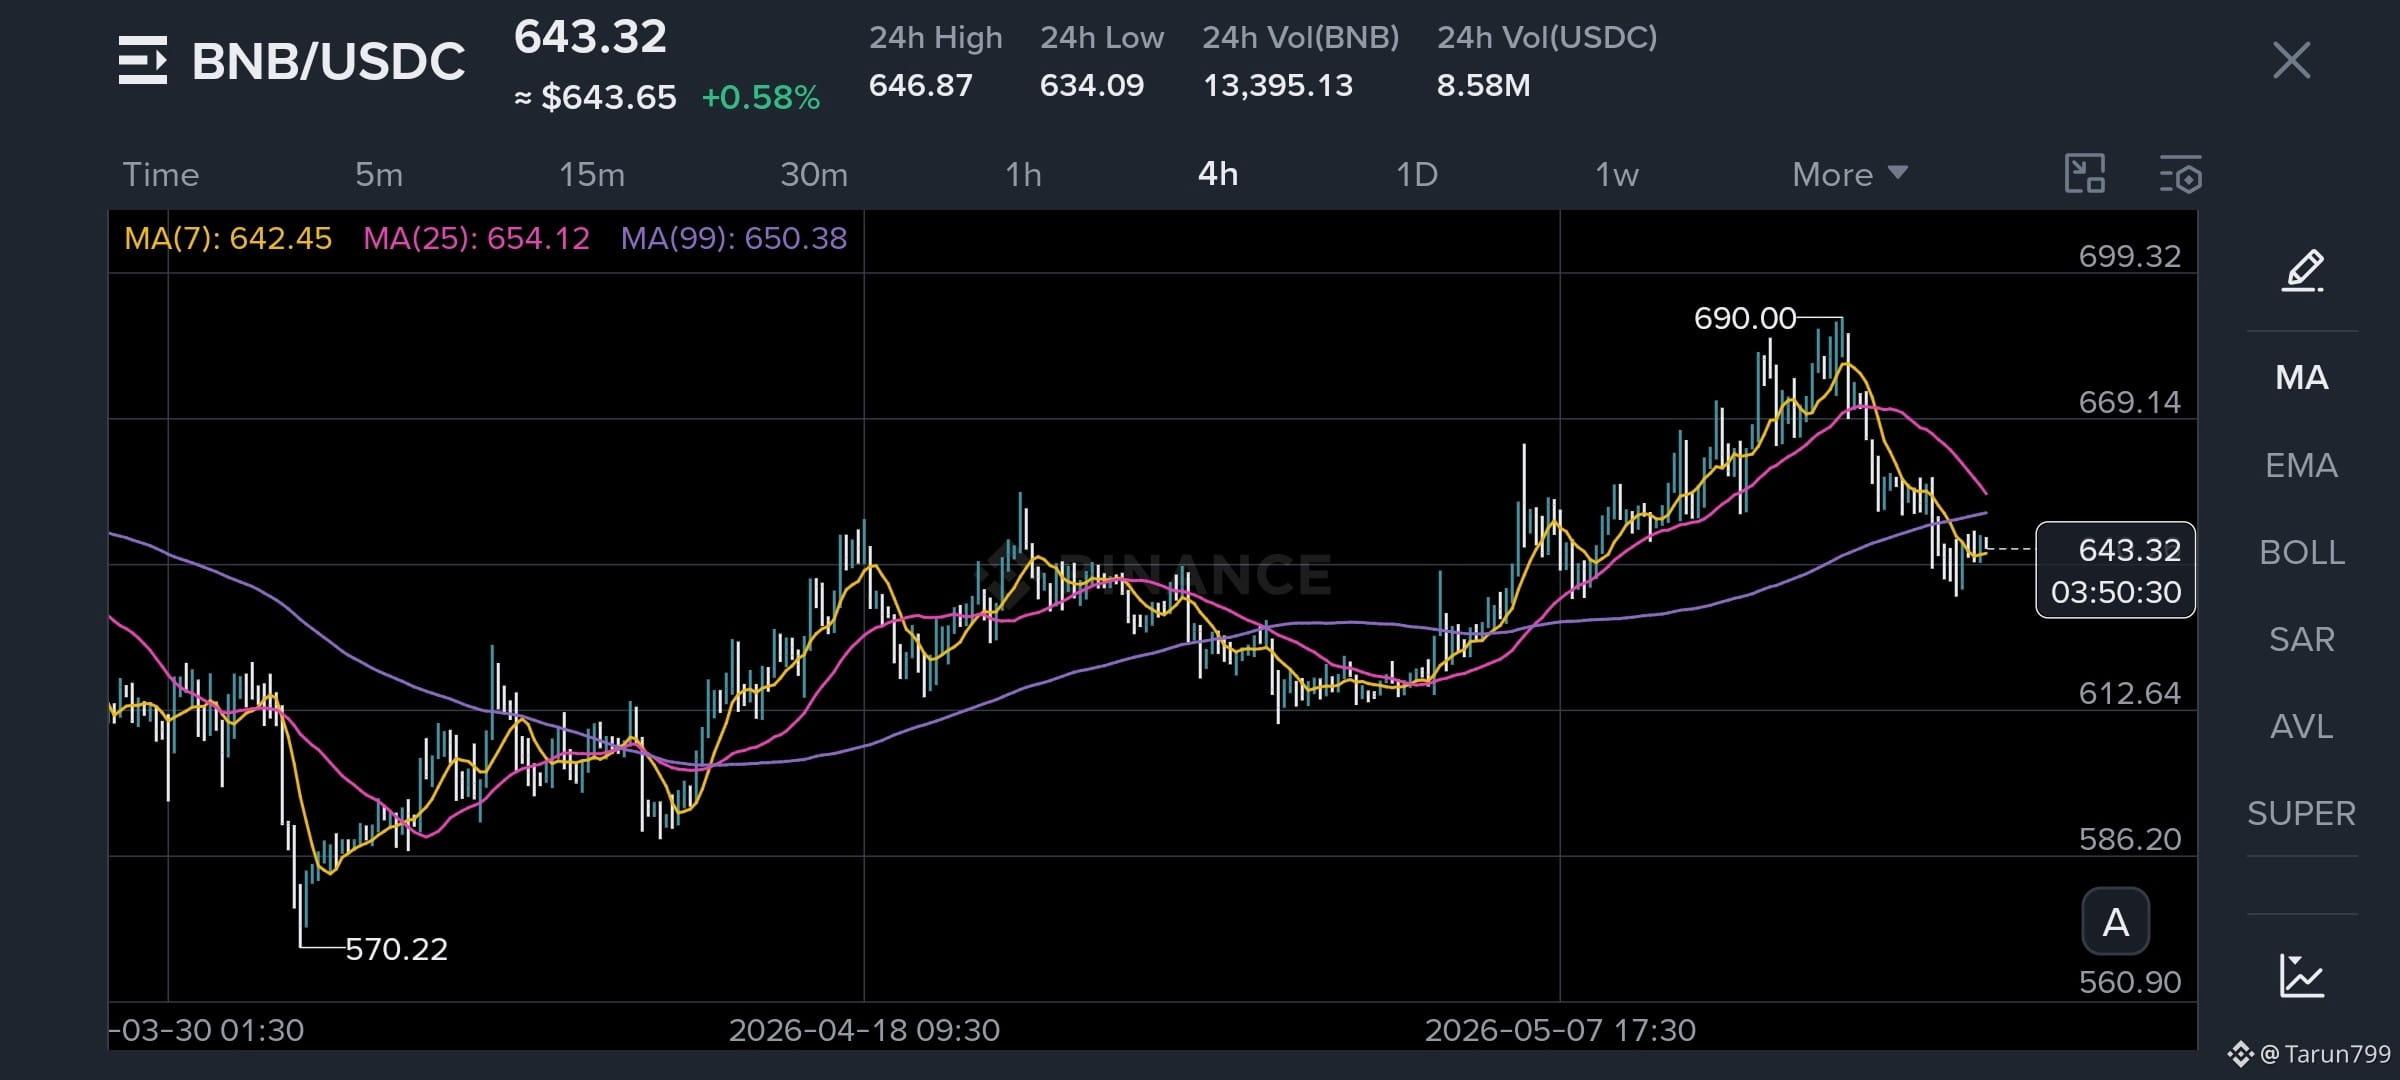This screenshot has height=1080, width=2400.
Task: Tap the 560.90 price axis label
Action: tap(2130, 982)
